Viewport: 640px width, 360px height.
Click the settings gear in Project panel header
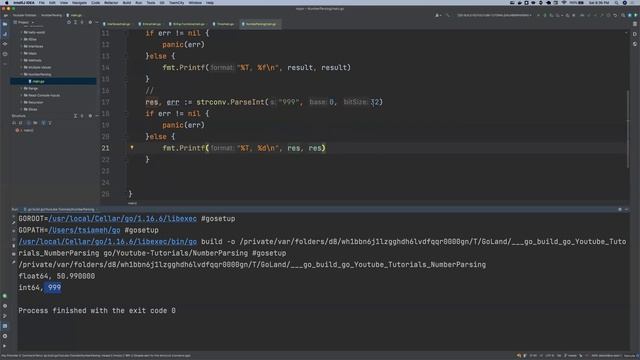click(x=90, y=22)
